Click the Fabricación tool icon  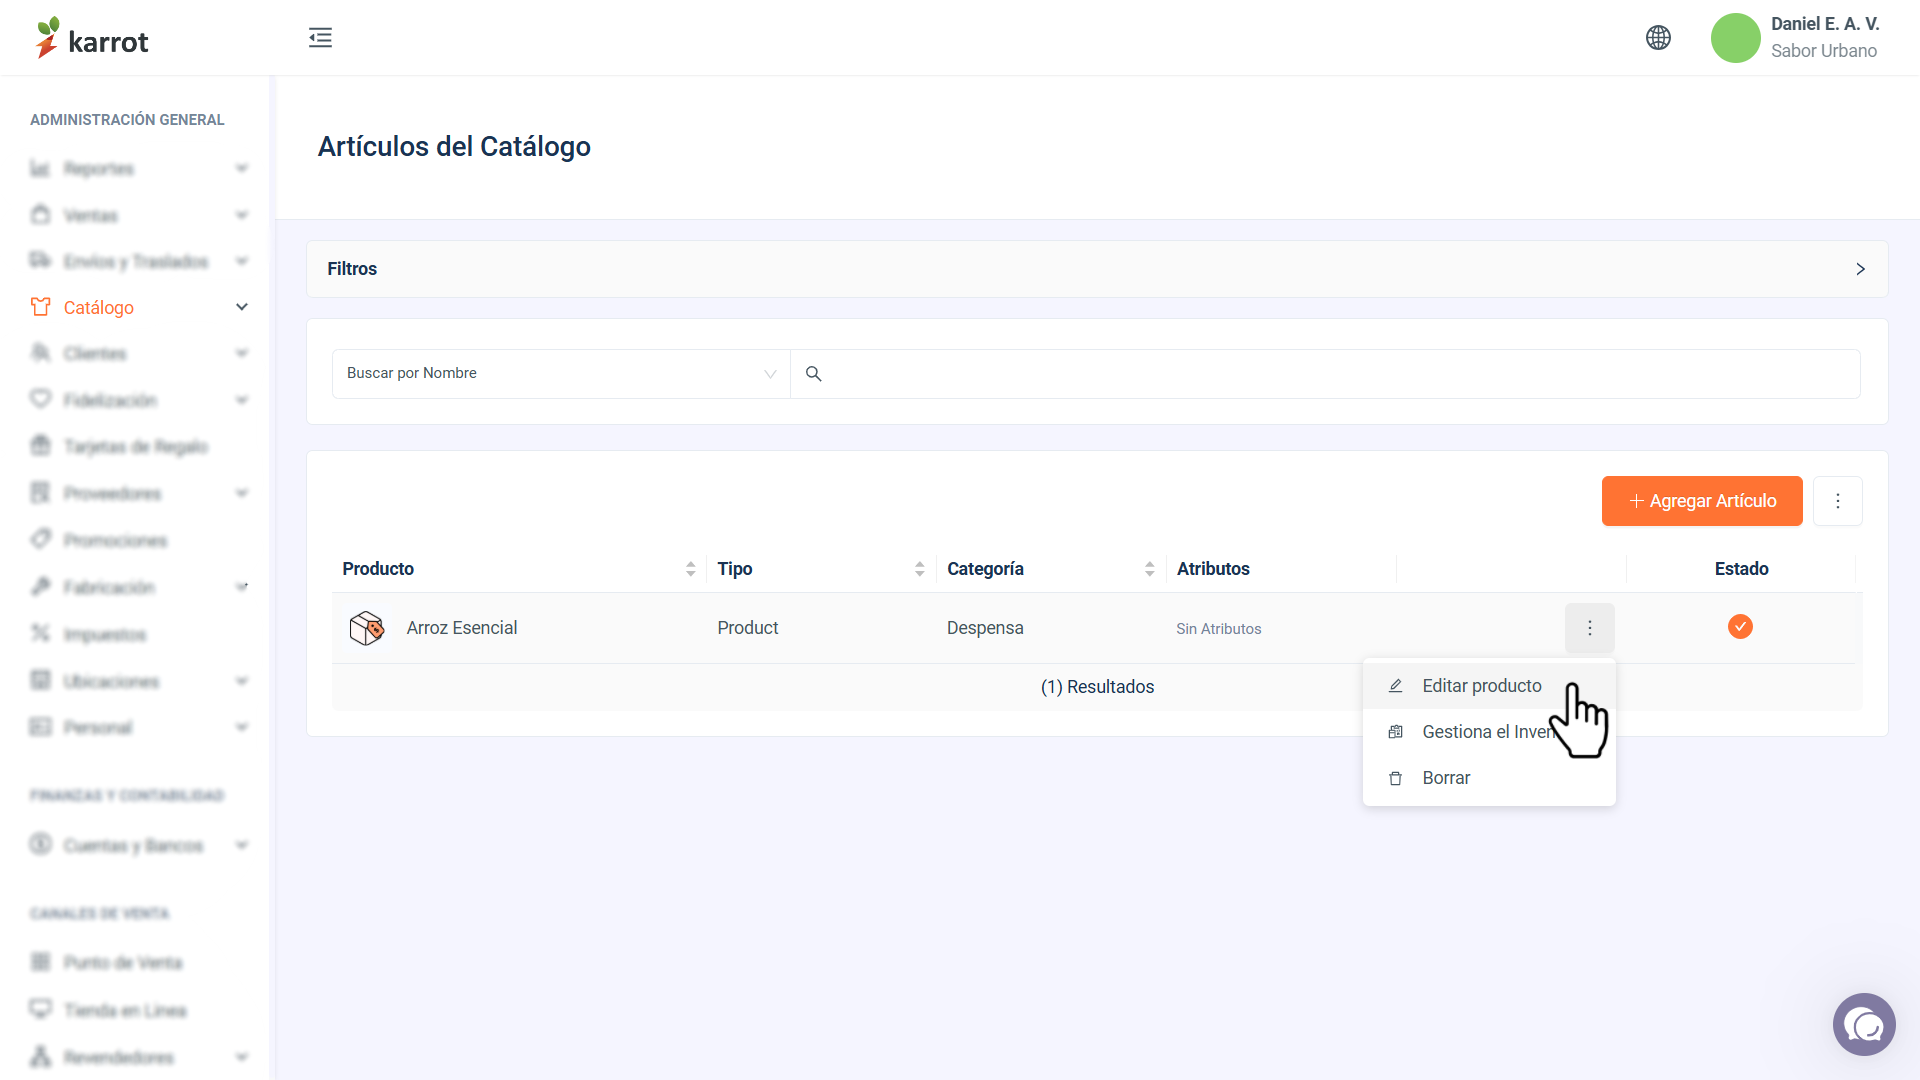[x=40, y=587]
